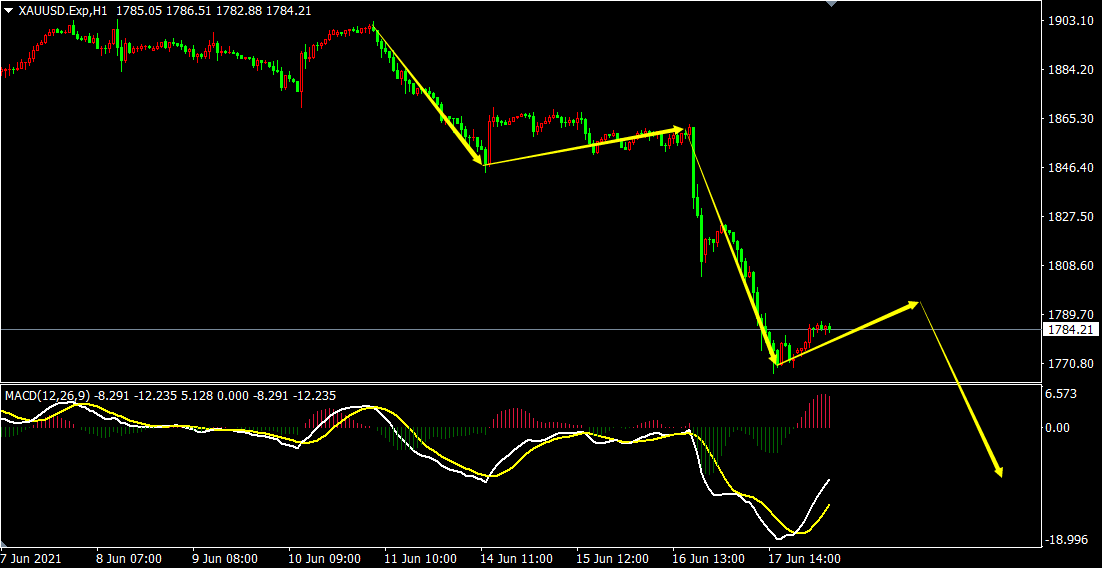This screenshot has height=568, width=1102.
Task: Click the chart shift marker triangle at top
Action: [x=832, y=4]
